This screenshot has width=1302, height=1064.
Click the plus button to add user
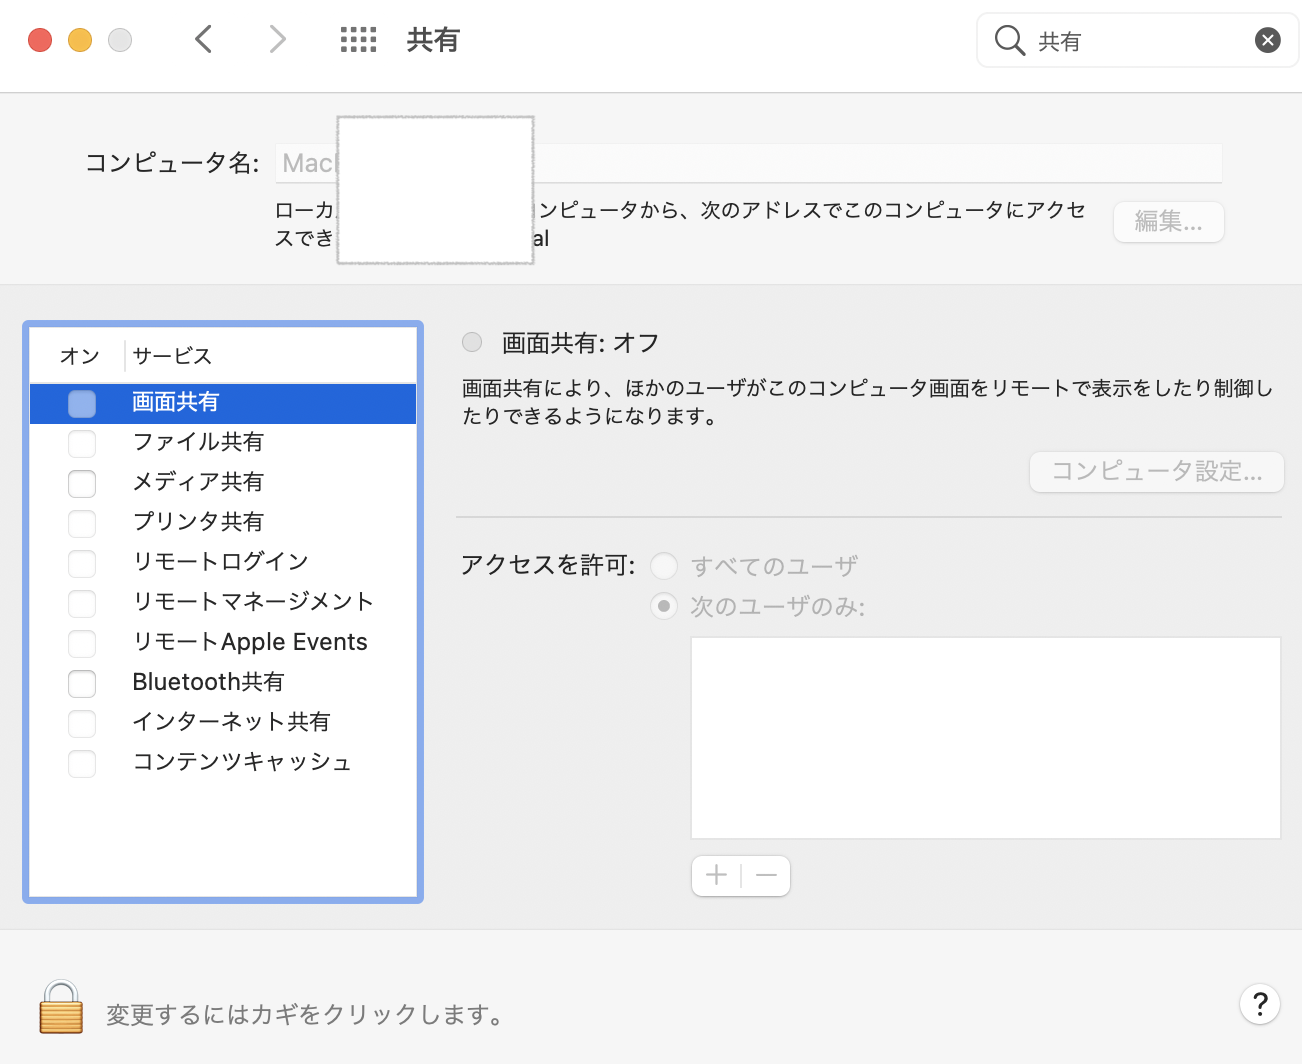[716, 876]
